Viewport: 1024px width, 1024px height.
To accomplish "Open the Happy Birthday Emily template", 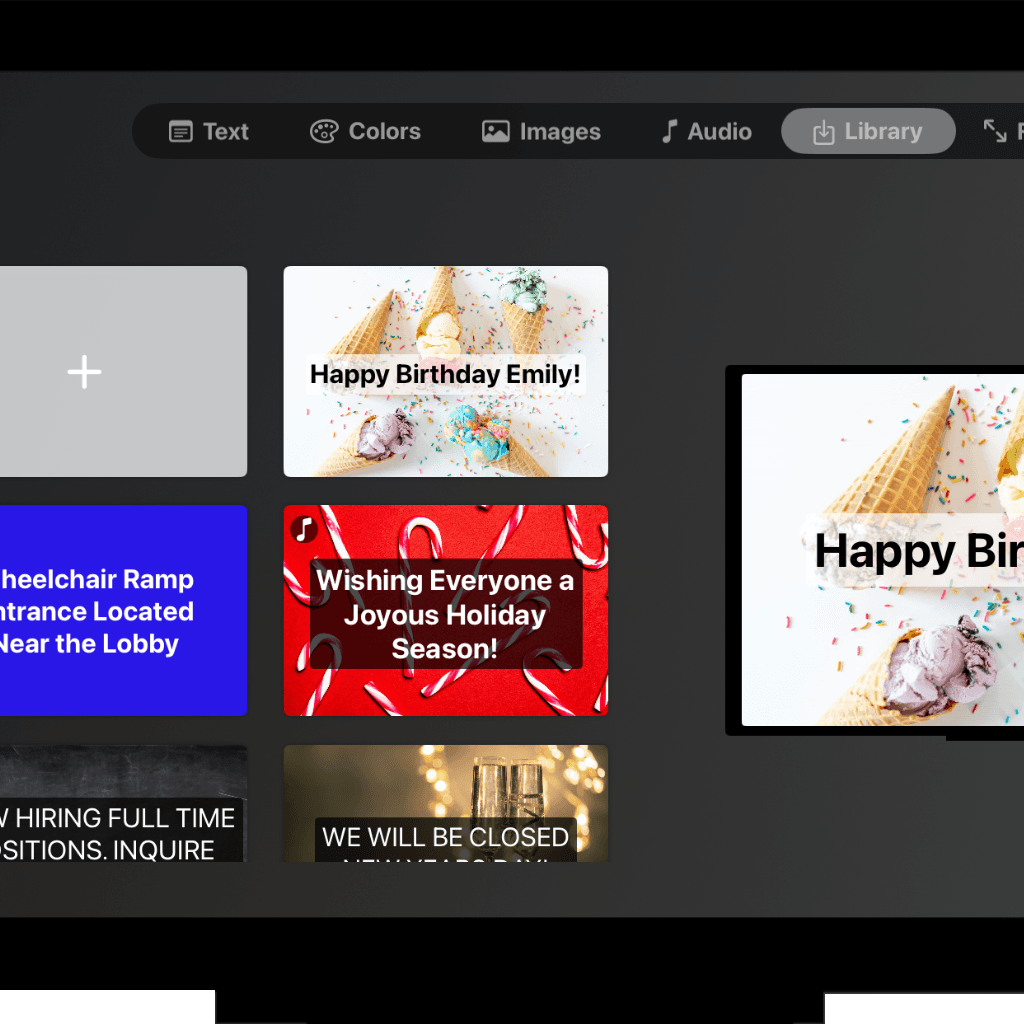I will [x=445, y=371].
